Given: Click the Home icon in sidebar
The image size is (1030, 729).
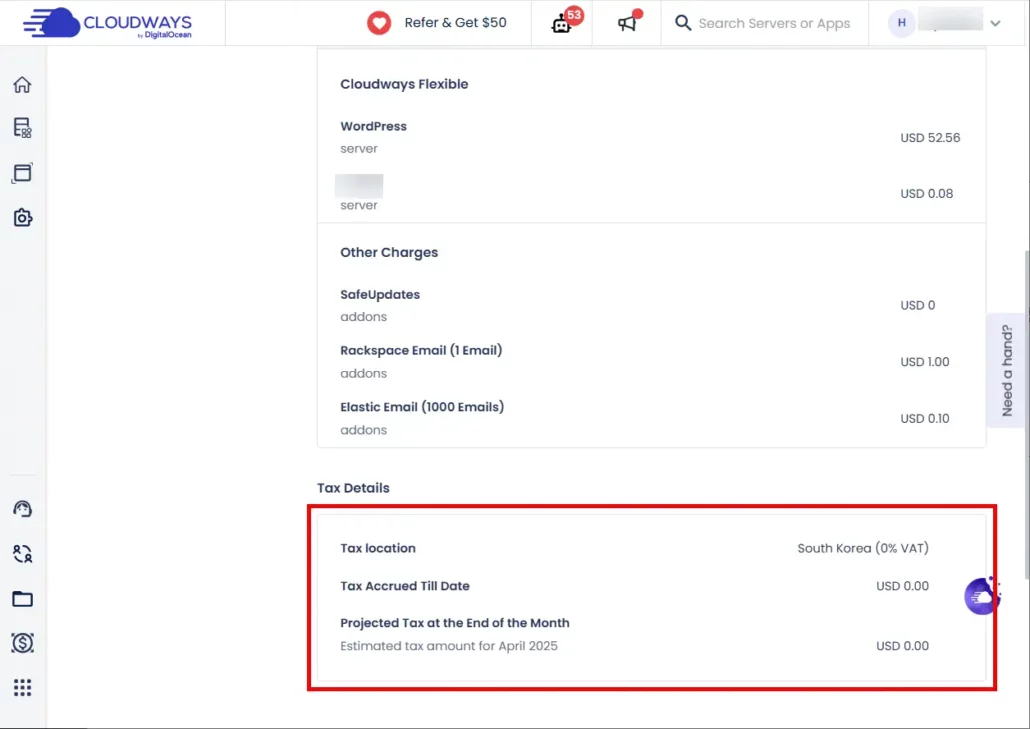Looking at the screenshot, I should click(x=22, y=85).
